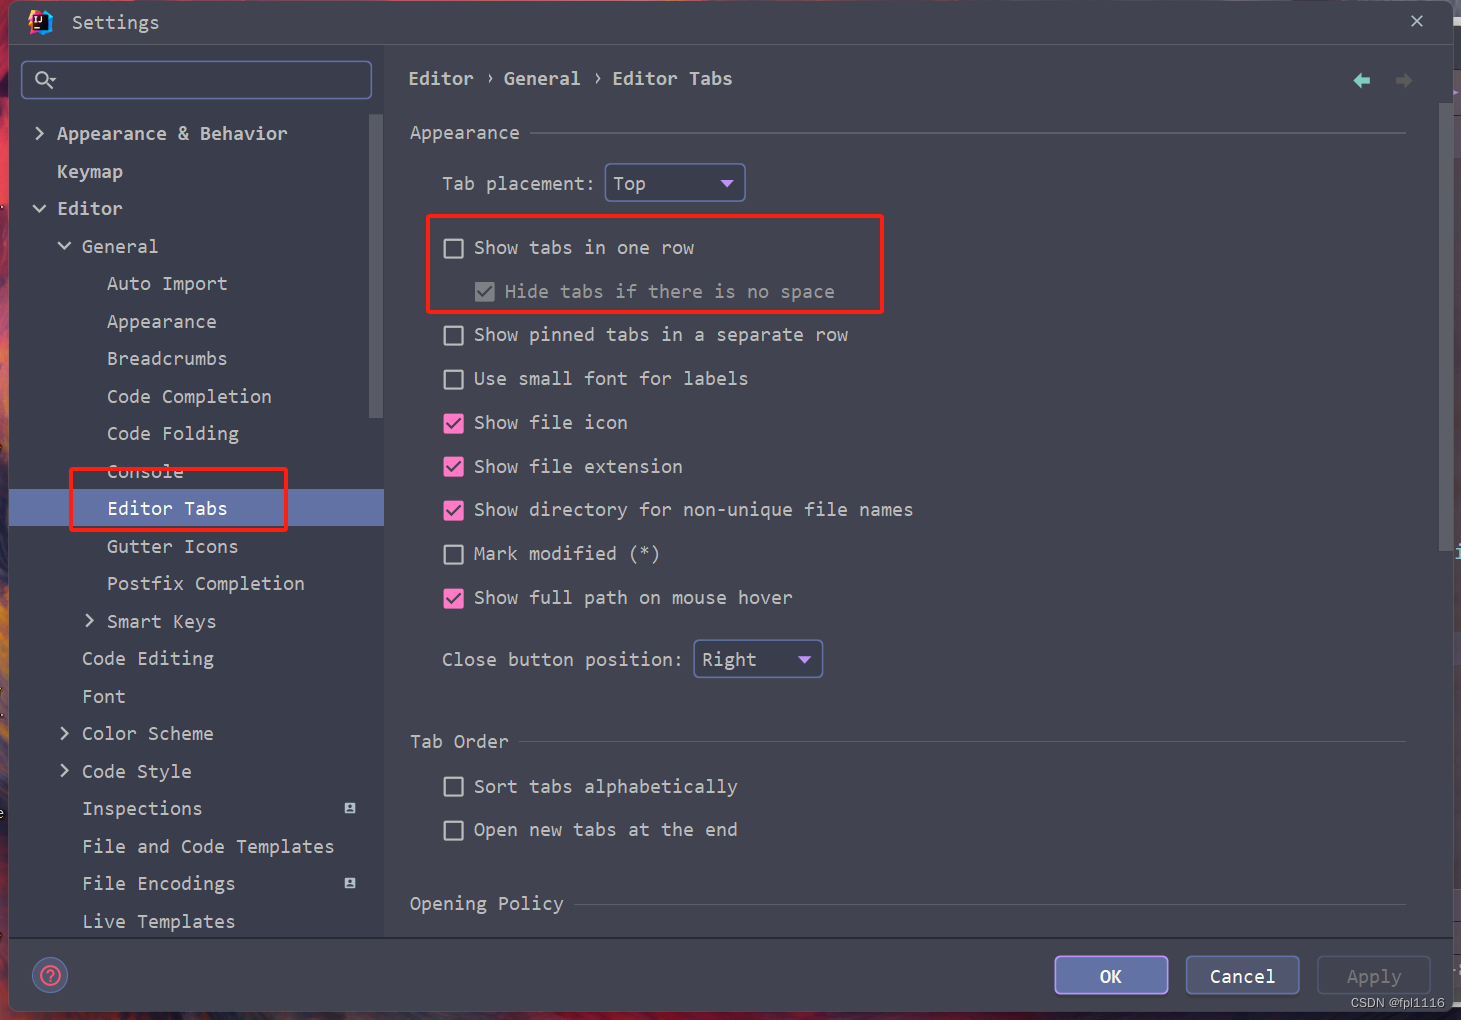Enable Show pinned tabs in a separate row

click(454, 335)
